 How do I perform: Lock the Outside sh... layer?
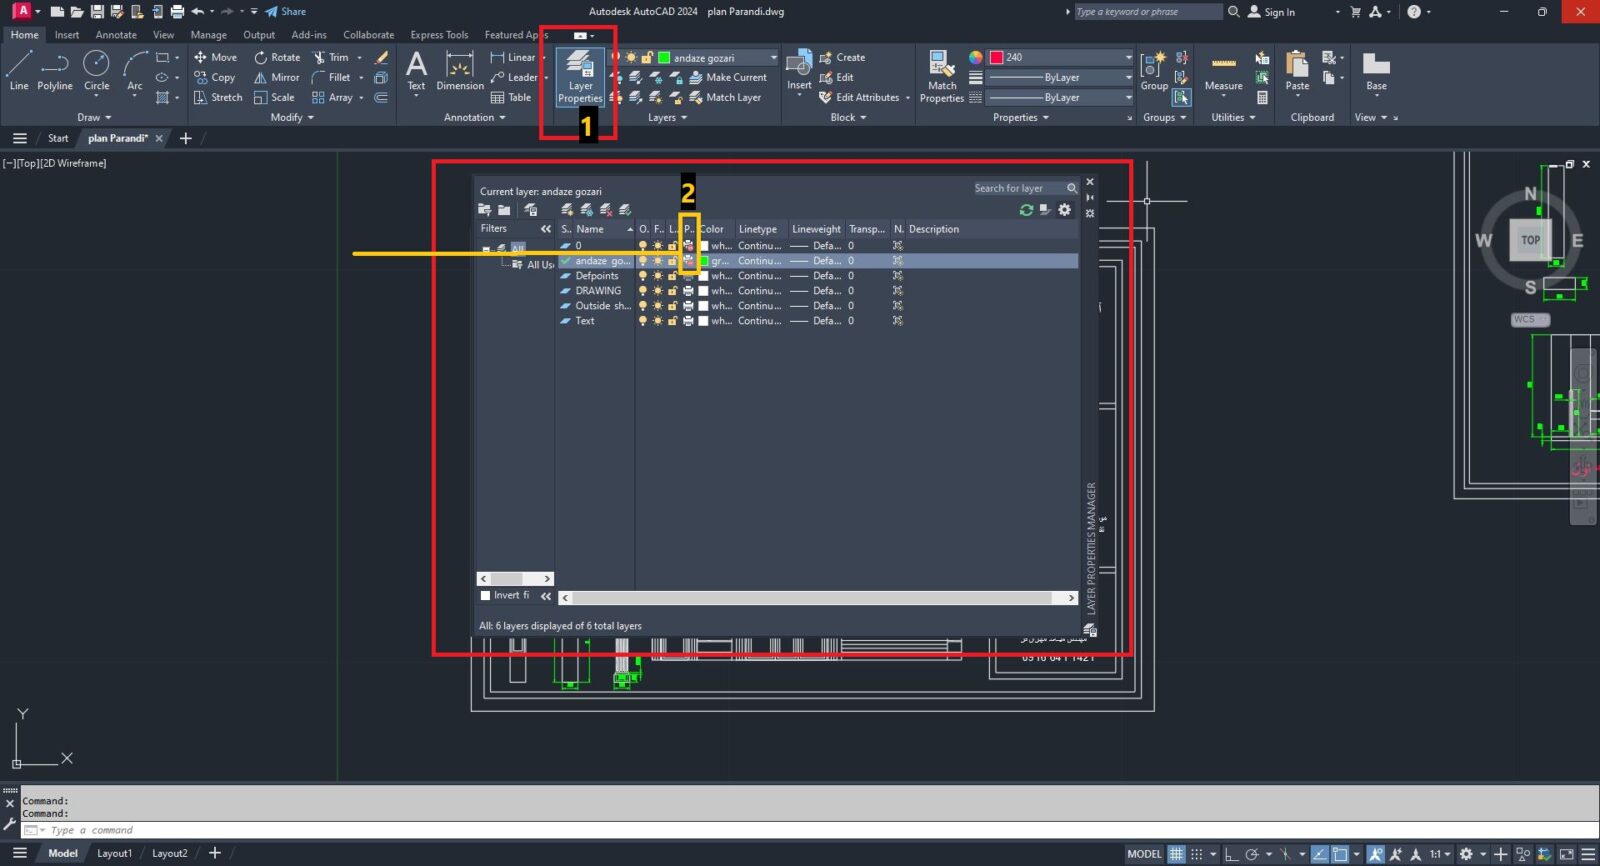pyautogui.click(x=673, y=306)
